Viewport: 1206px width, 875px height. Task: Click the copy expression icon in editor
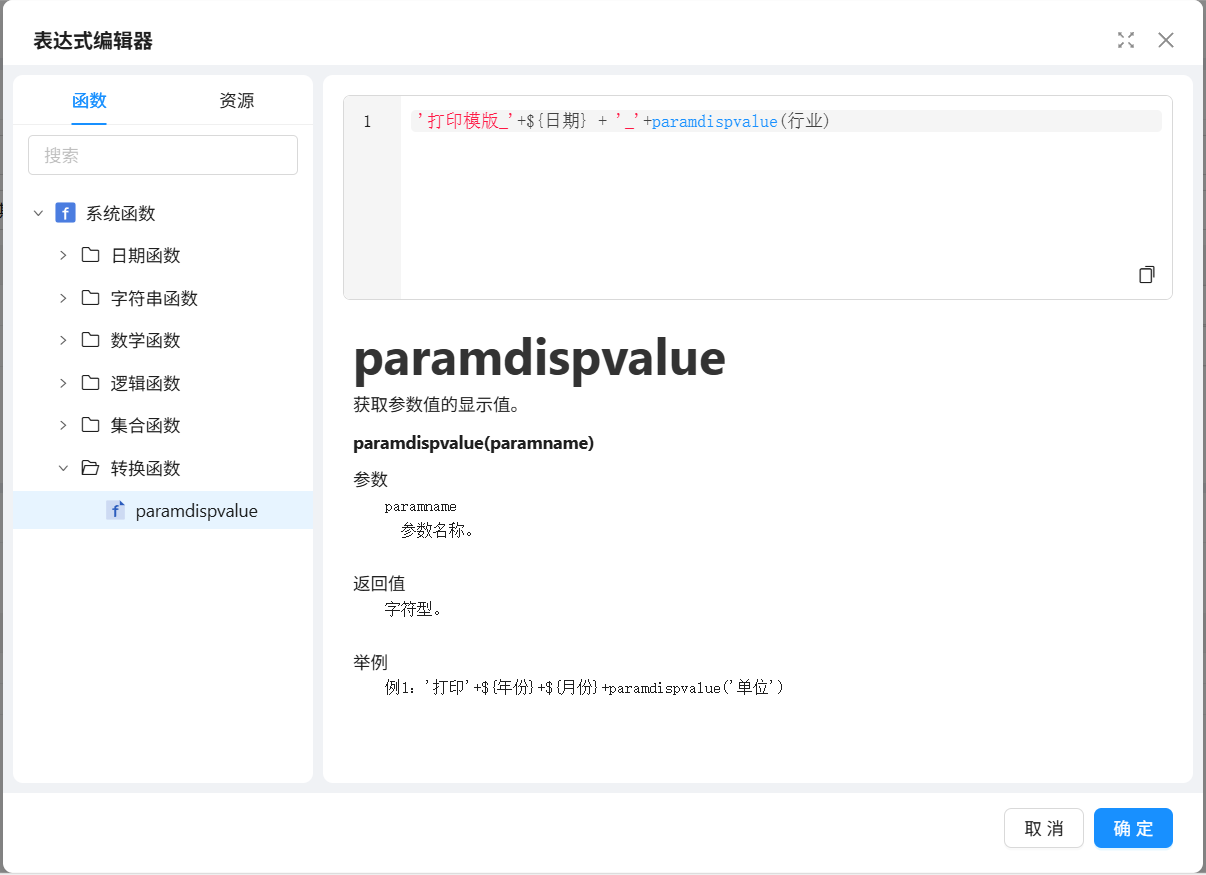click(1146, 274)
